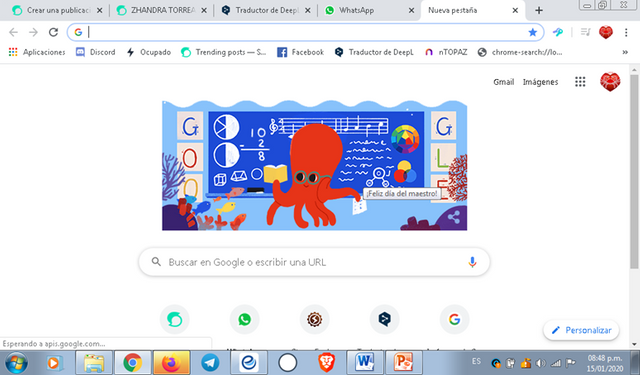Click the Buscar en Google search box
Viewport: 640px width, 375px height.
tap(314, 262)
